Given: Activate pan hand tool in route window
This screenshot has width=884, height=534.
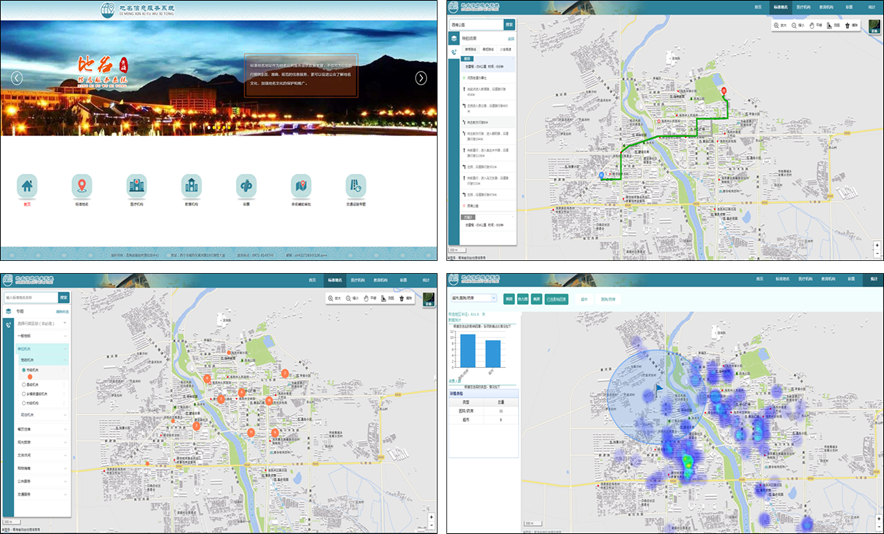Looking at the screenshot, I should coord(816,26).
